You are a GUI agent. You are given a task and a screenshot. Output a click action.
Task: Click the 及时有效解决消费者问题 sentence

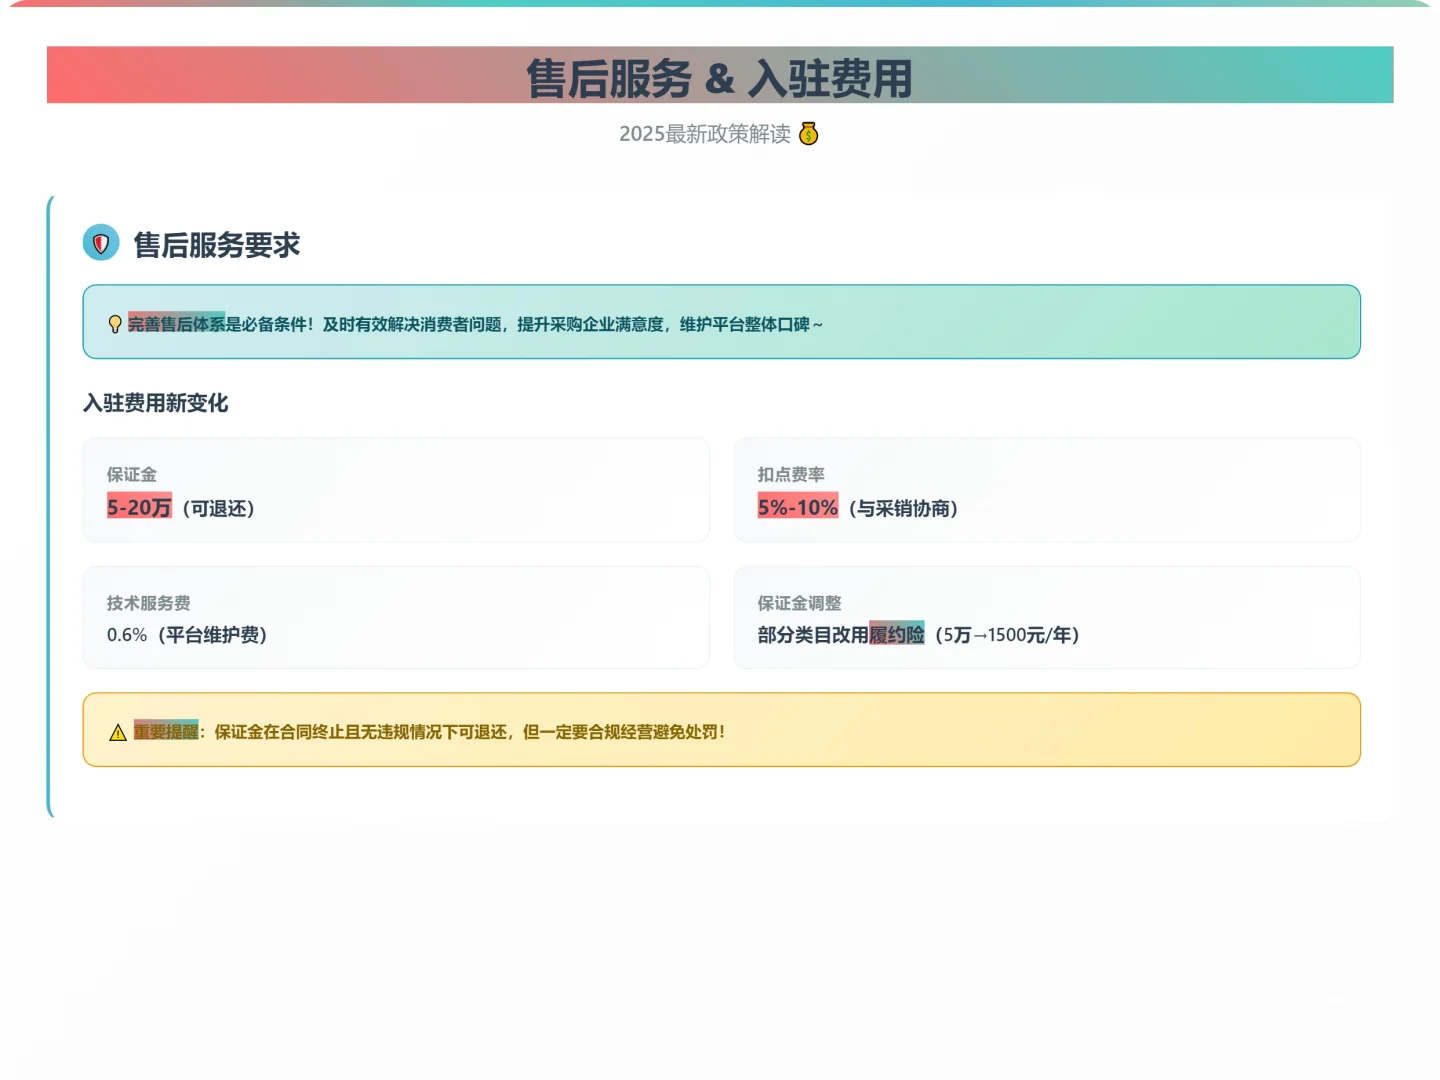572,324
